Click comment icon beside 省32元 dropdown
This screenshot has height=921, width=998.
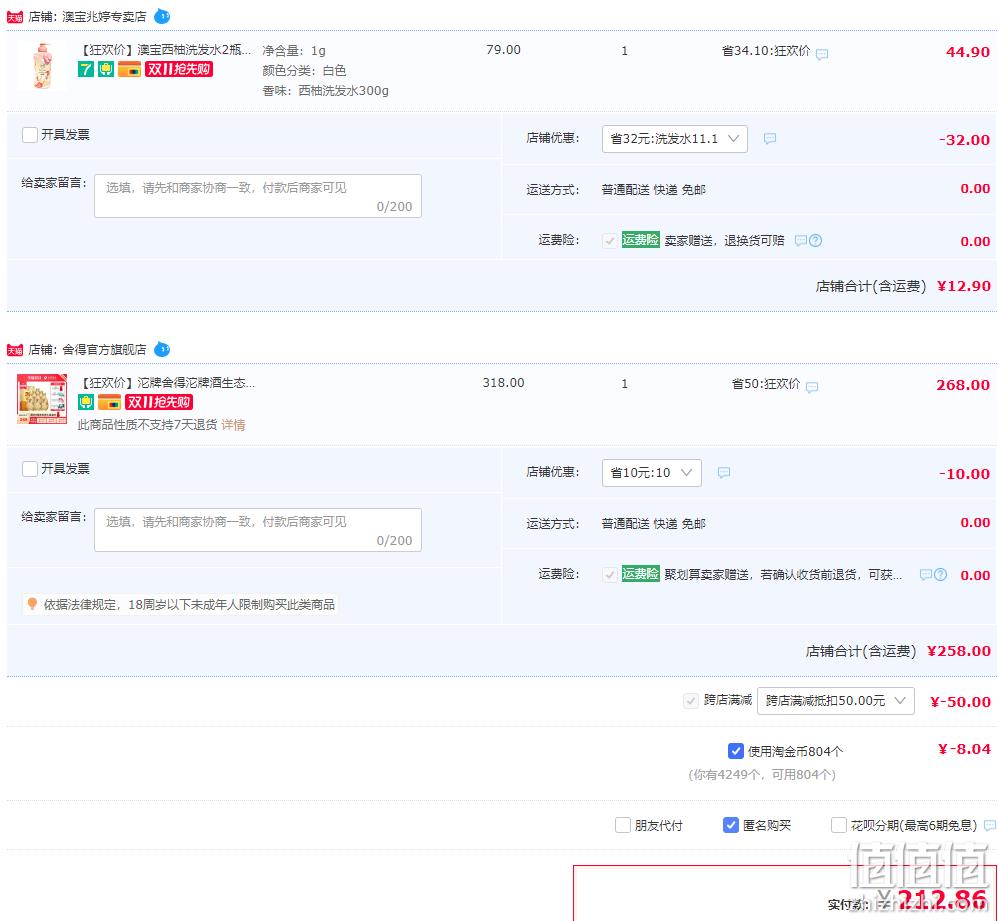(770, 138)
